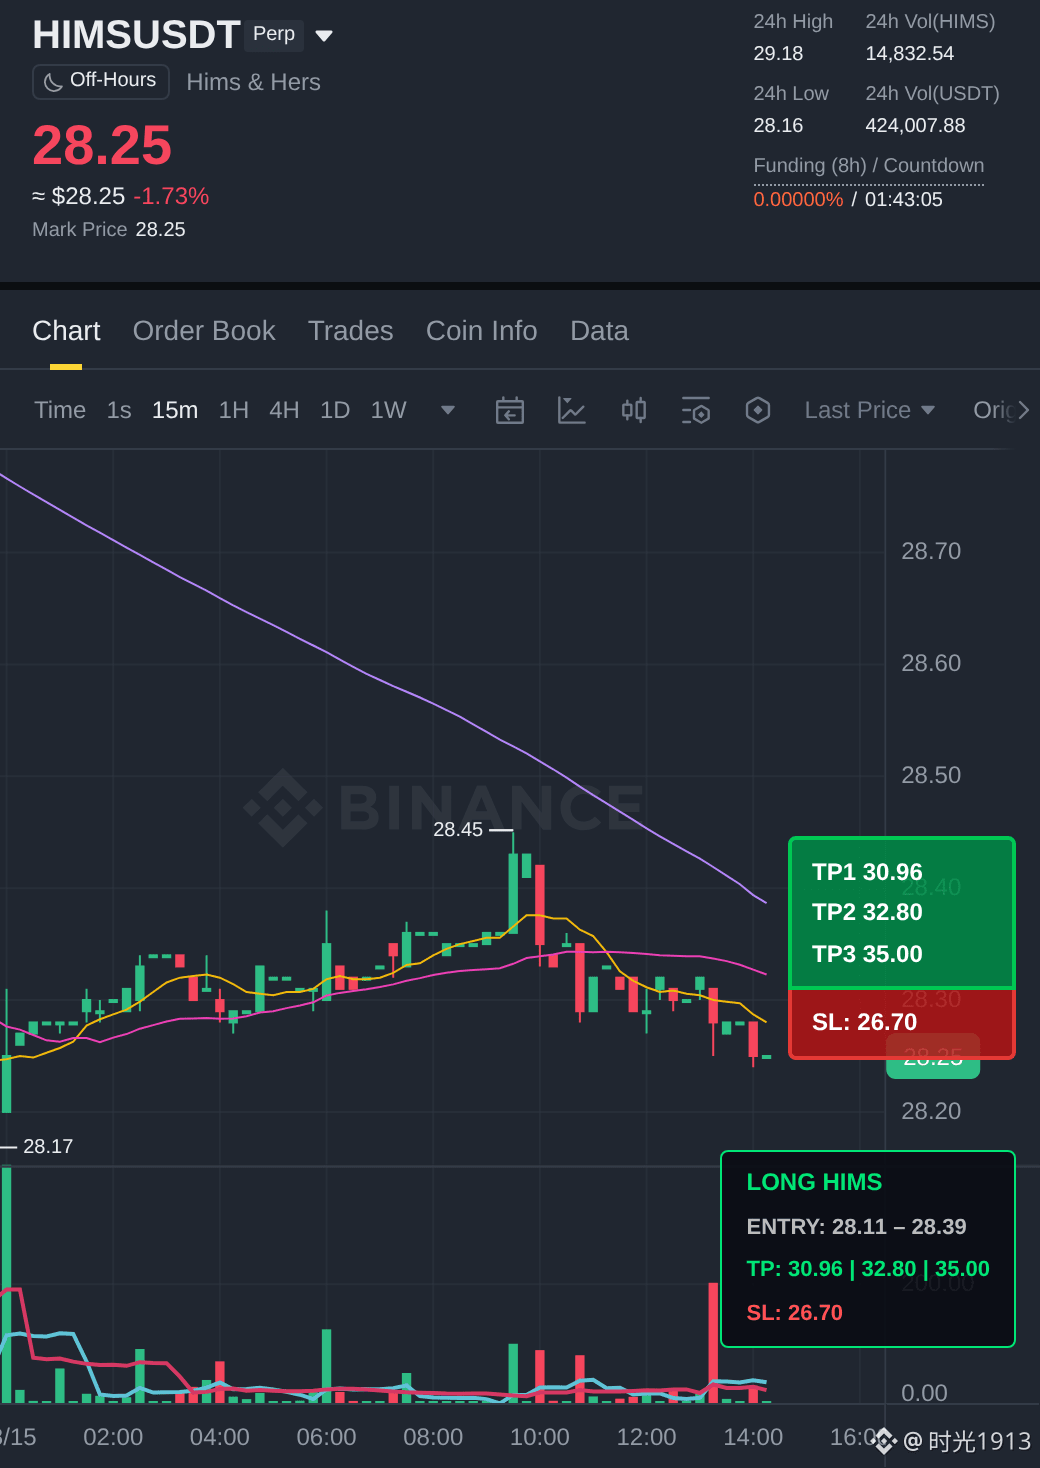Open the chart list settings icon

[x=696, y=410]
